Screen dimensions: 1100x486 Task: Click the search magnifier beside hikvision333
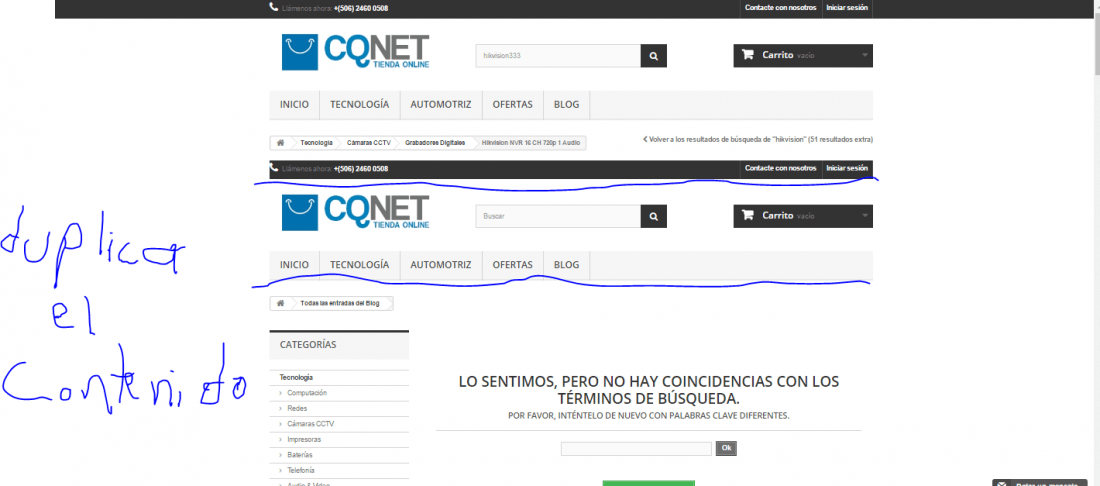654,55
